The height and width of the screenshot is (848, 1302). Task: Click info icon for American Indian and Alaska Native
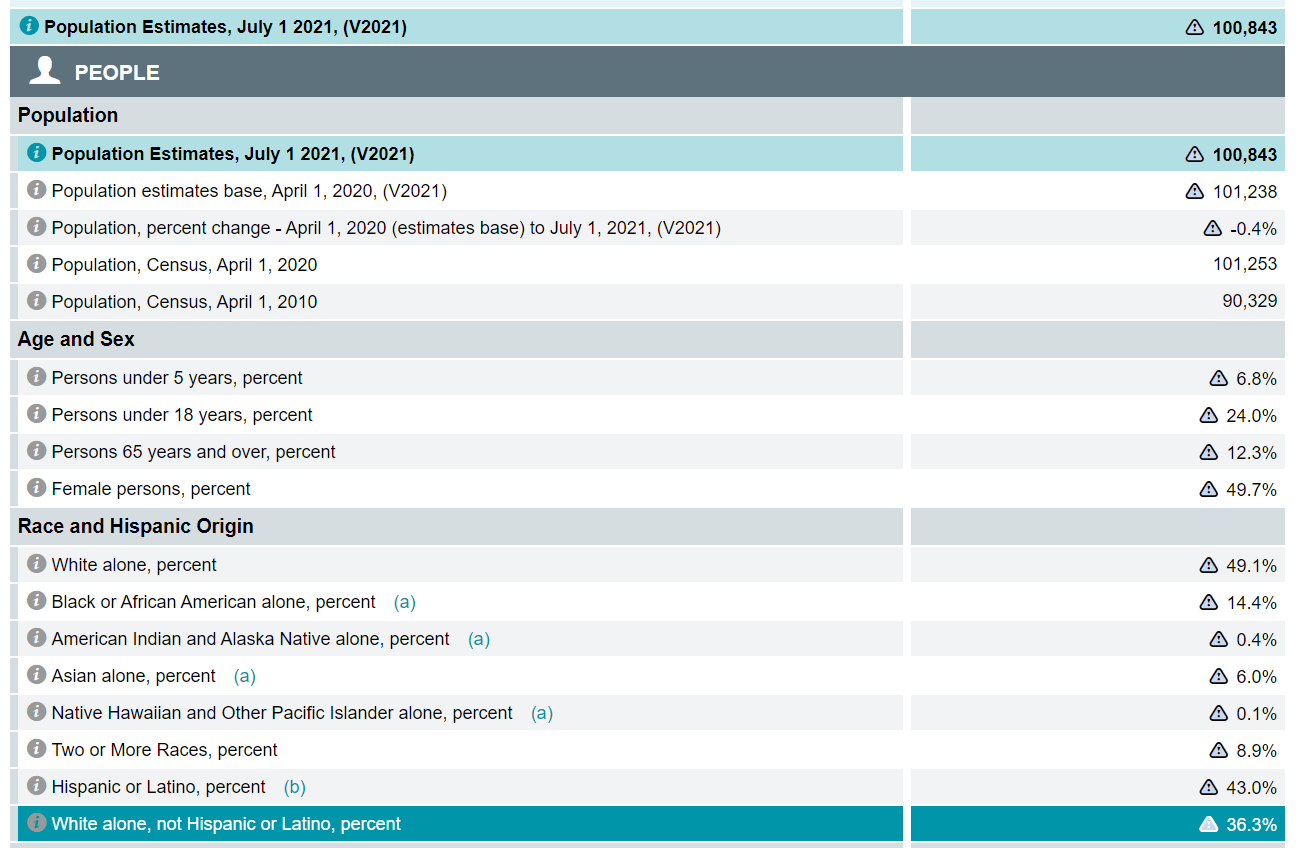[37, 638]
